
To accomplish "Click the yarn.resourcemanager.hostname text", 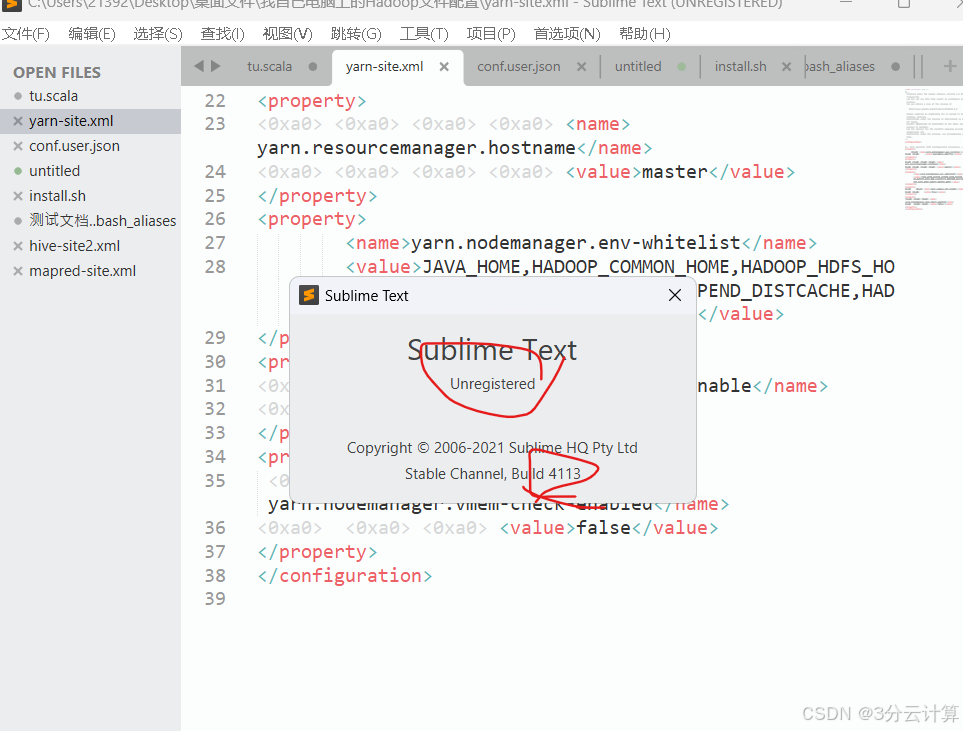I will [x=416, y=148].
